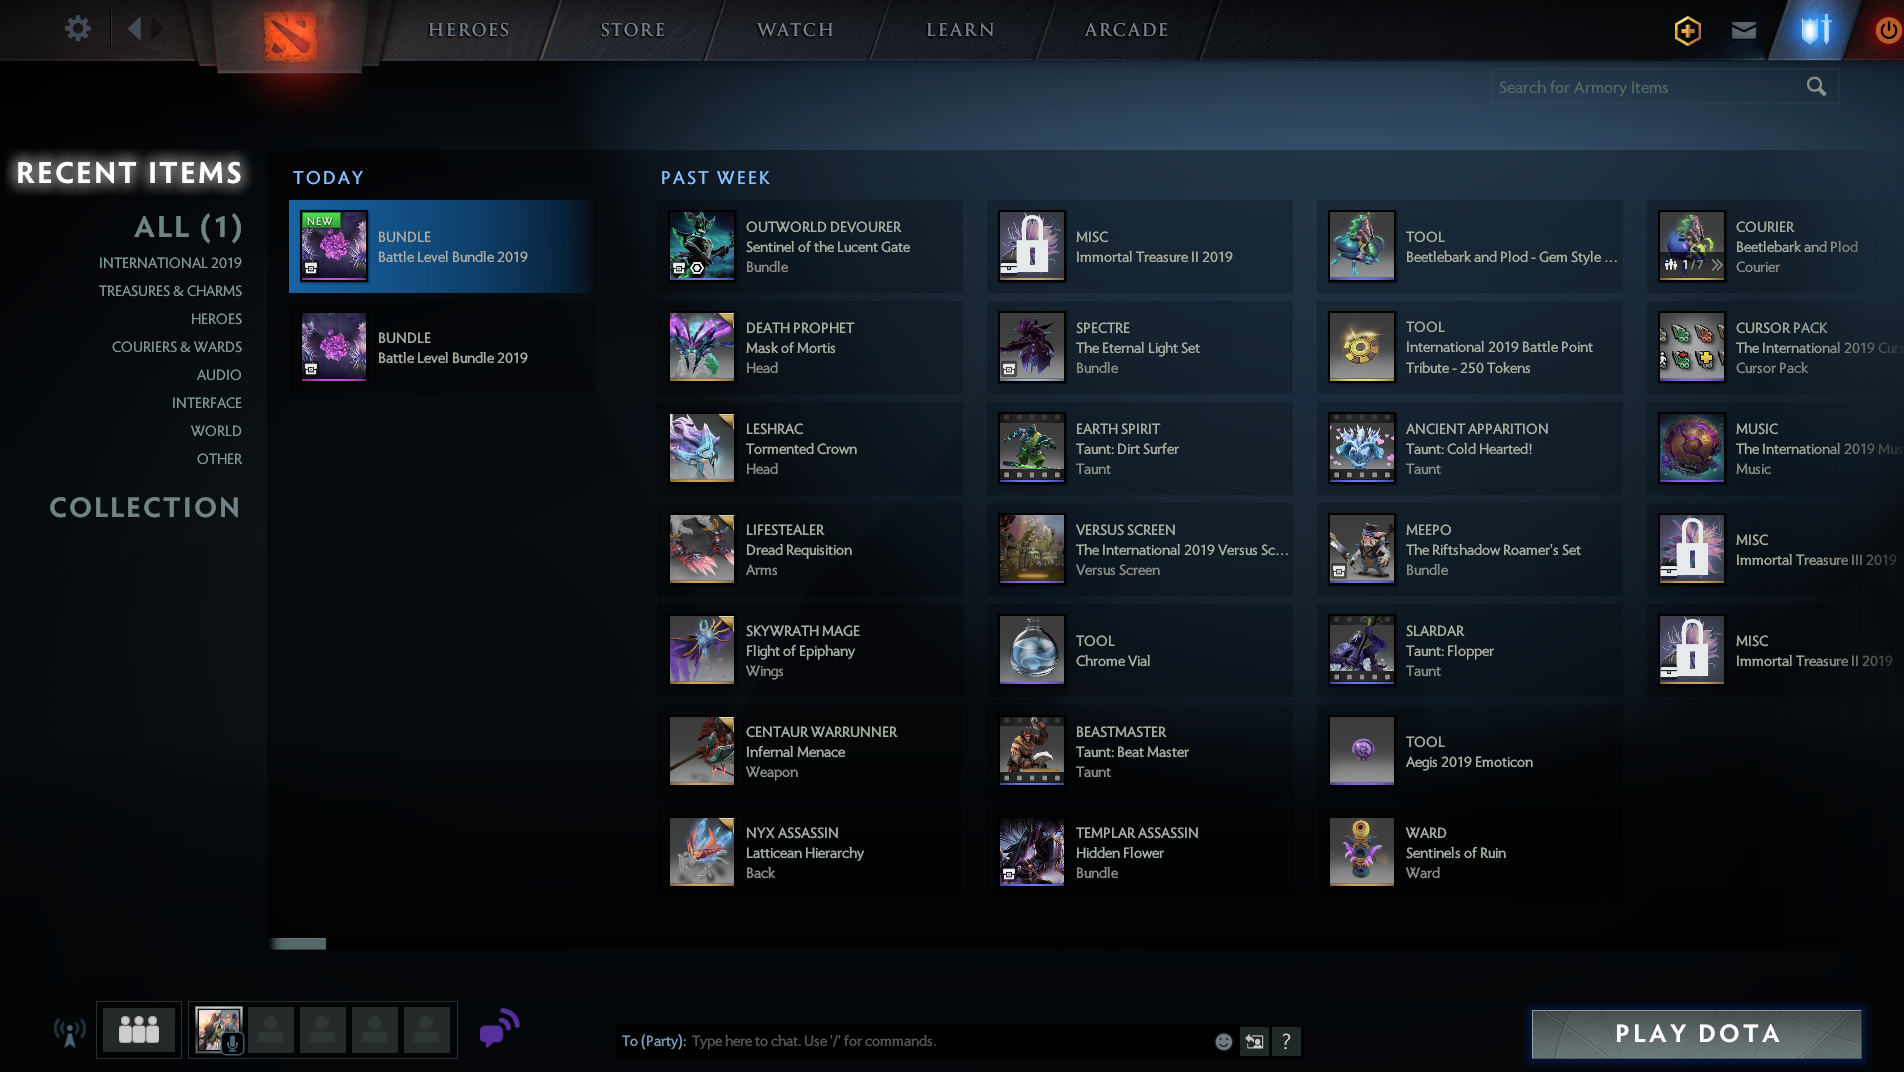Select Infernal Menace weapon

[x=810, y=751]
